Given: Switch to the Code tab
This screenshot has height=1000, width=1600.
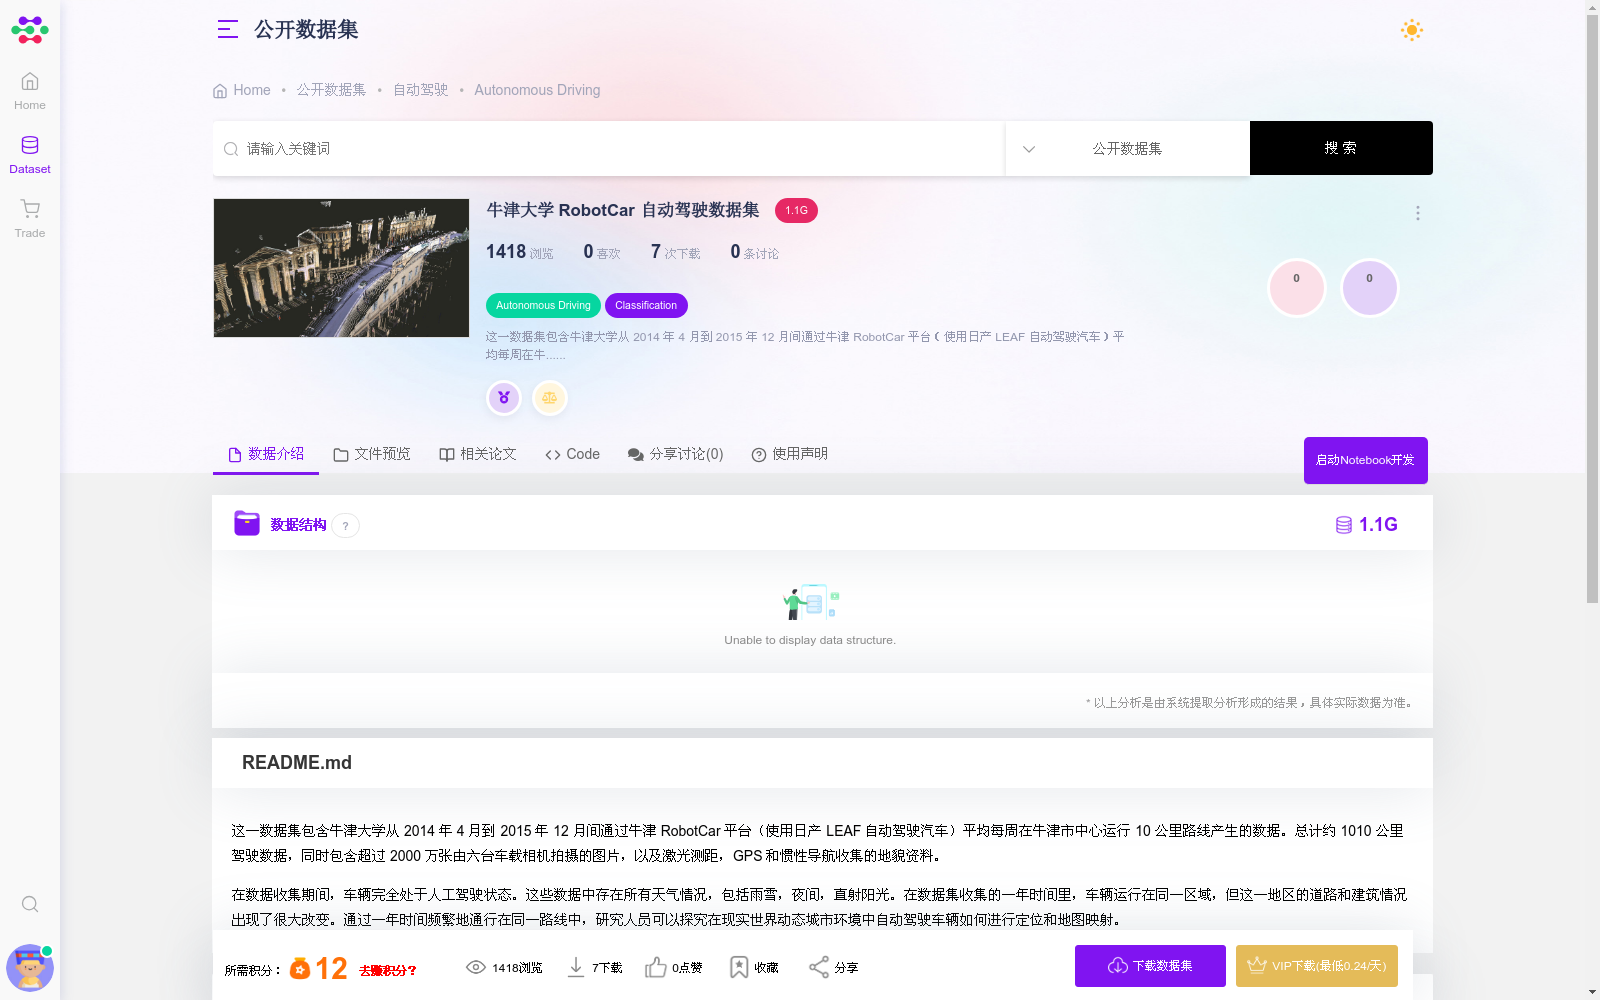Looking at the screenshot, I should coord(572,454).
